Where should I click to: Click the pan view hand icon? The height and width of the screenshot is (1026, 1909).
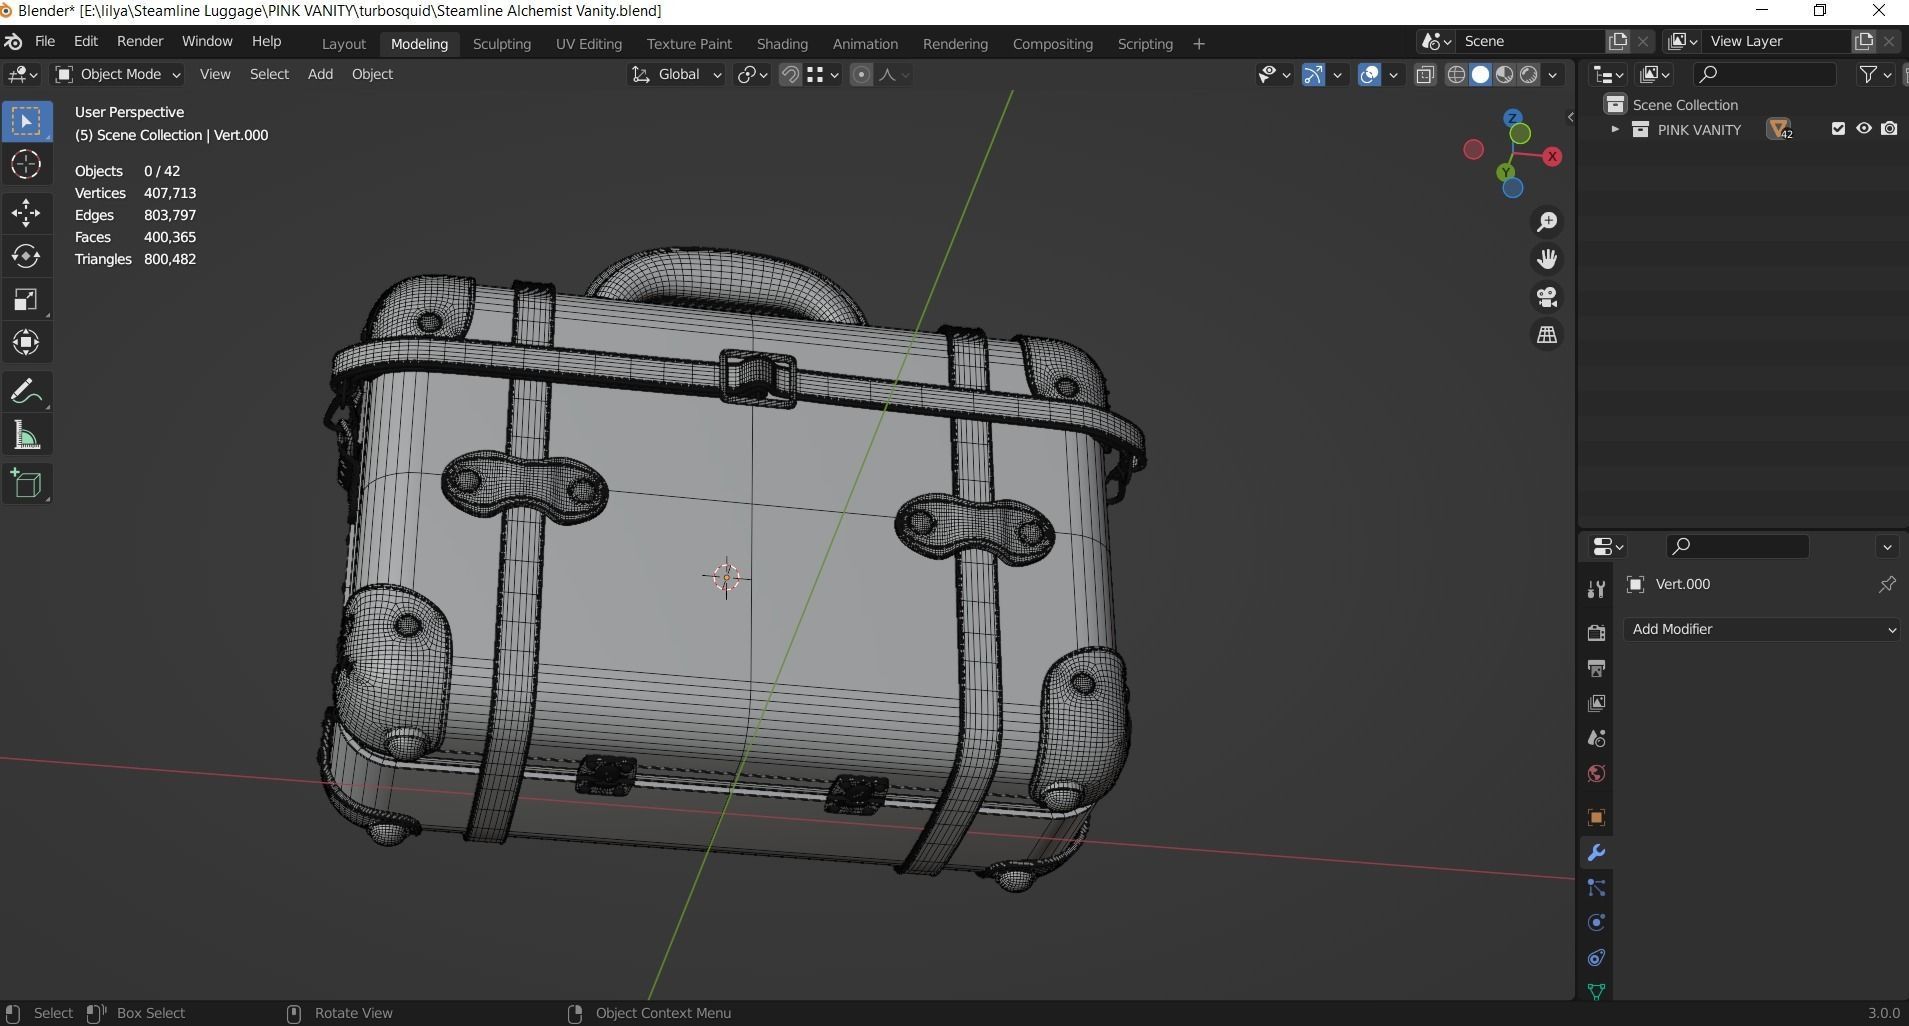tap(1547, 259)
